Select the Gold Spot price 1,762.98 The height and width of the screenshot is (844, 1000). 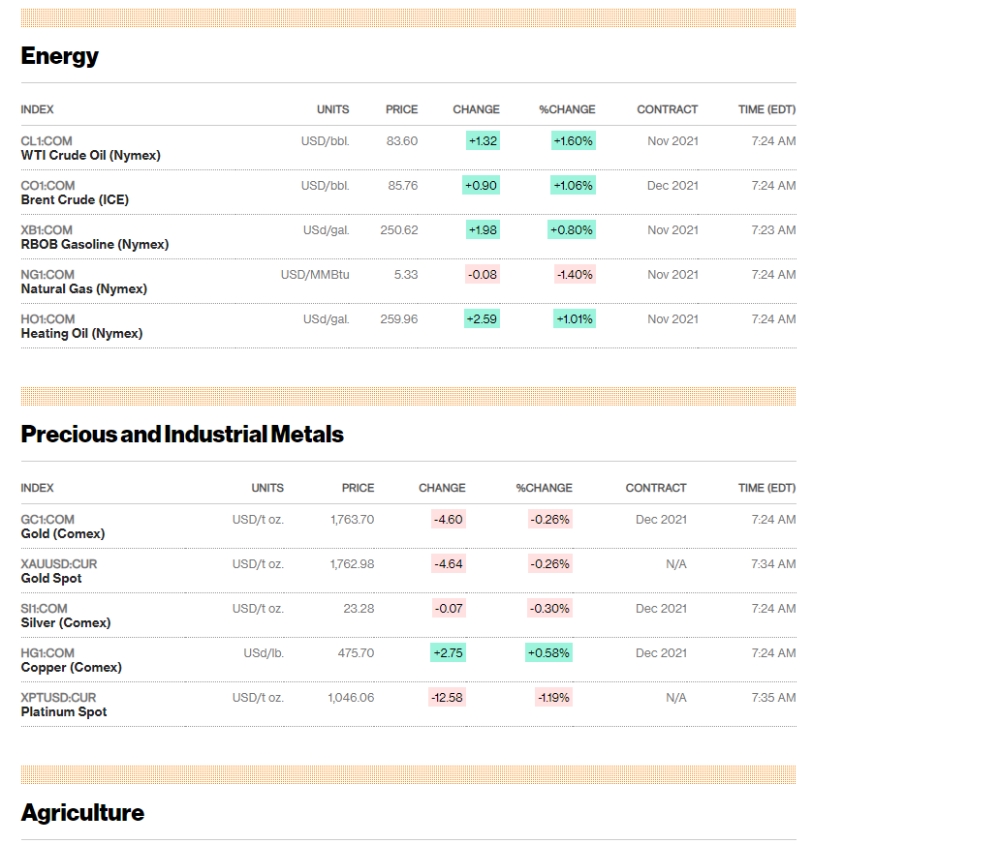coord(352,565)
